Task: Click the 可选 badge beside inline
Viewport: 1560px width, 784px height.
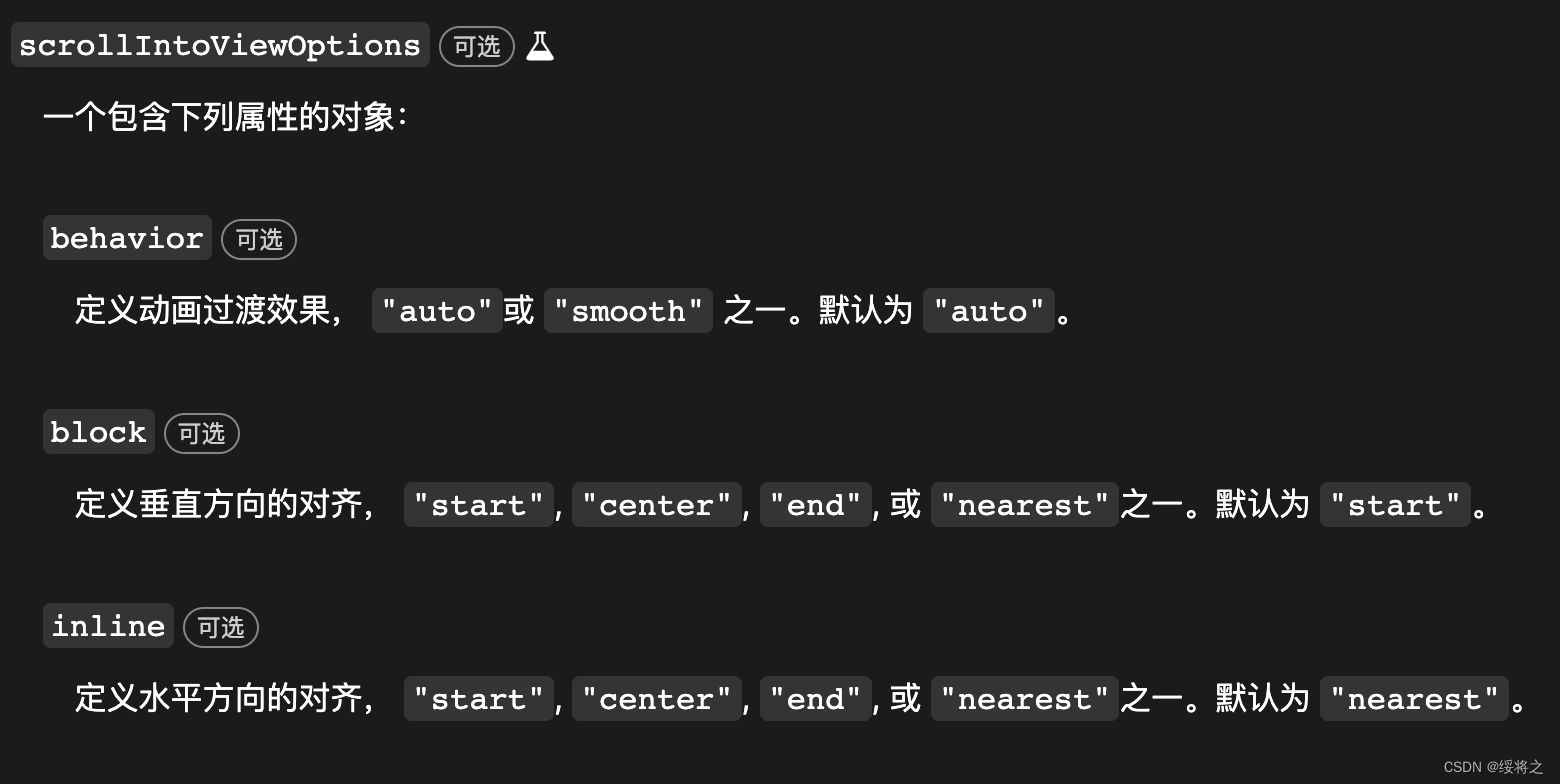Action: click(x=221, y=627)
